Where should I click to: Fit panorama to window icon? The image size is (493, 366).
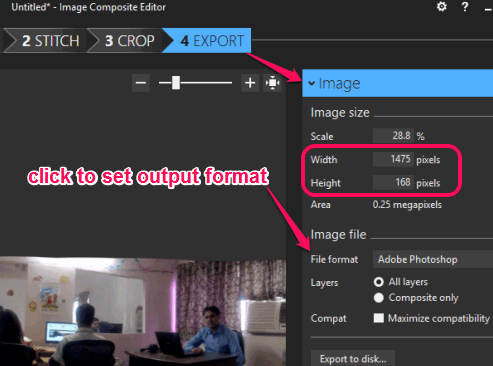(273, 83)
